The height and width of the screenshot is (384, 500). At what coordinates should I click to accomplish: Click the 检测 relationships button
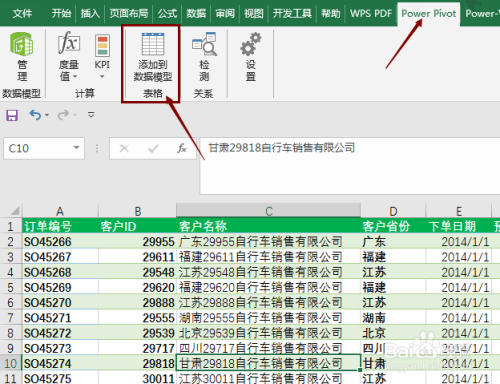point(204,57)
